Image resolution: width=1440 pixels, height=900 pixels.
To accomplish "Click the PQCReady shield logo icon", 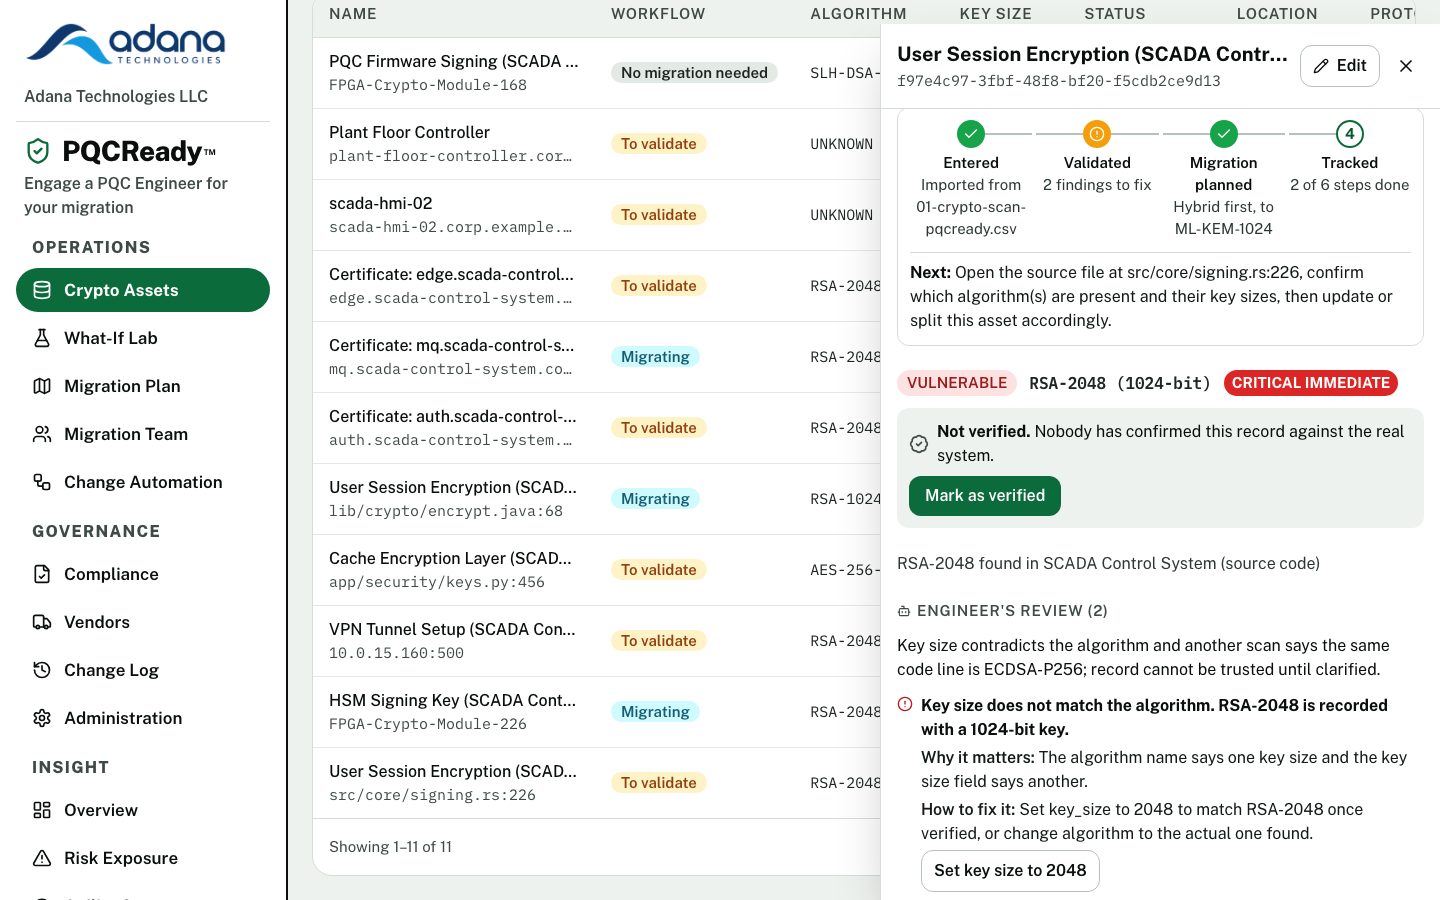I will pyautogui.click(x=38, y=151).
